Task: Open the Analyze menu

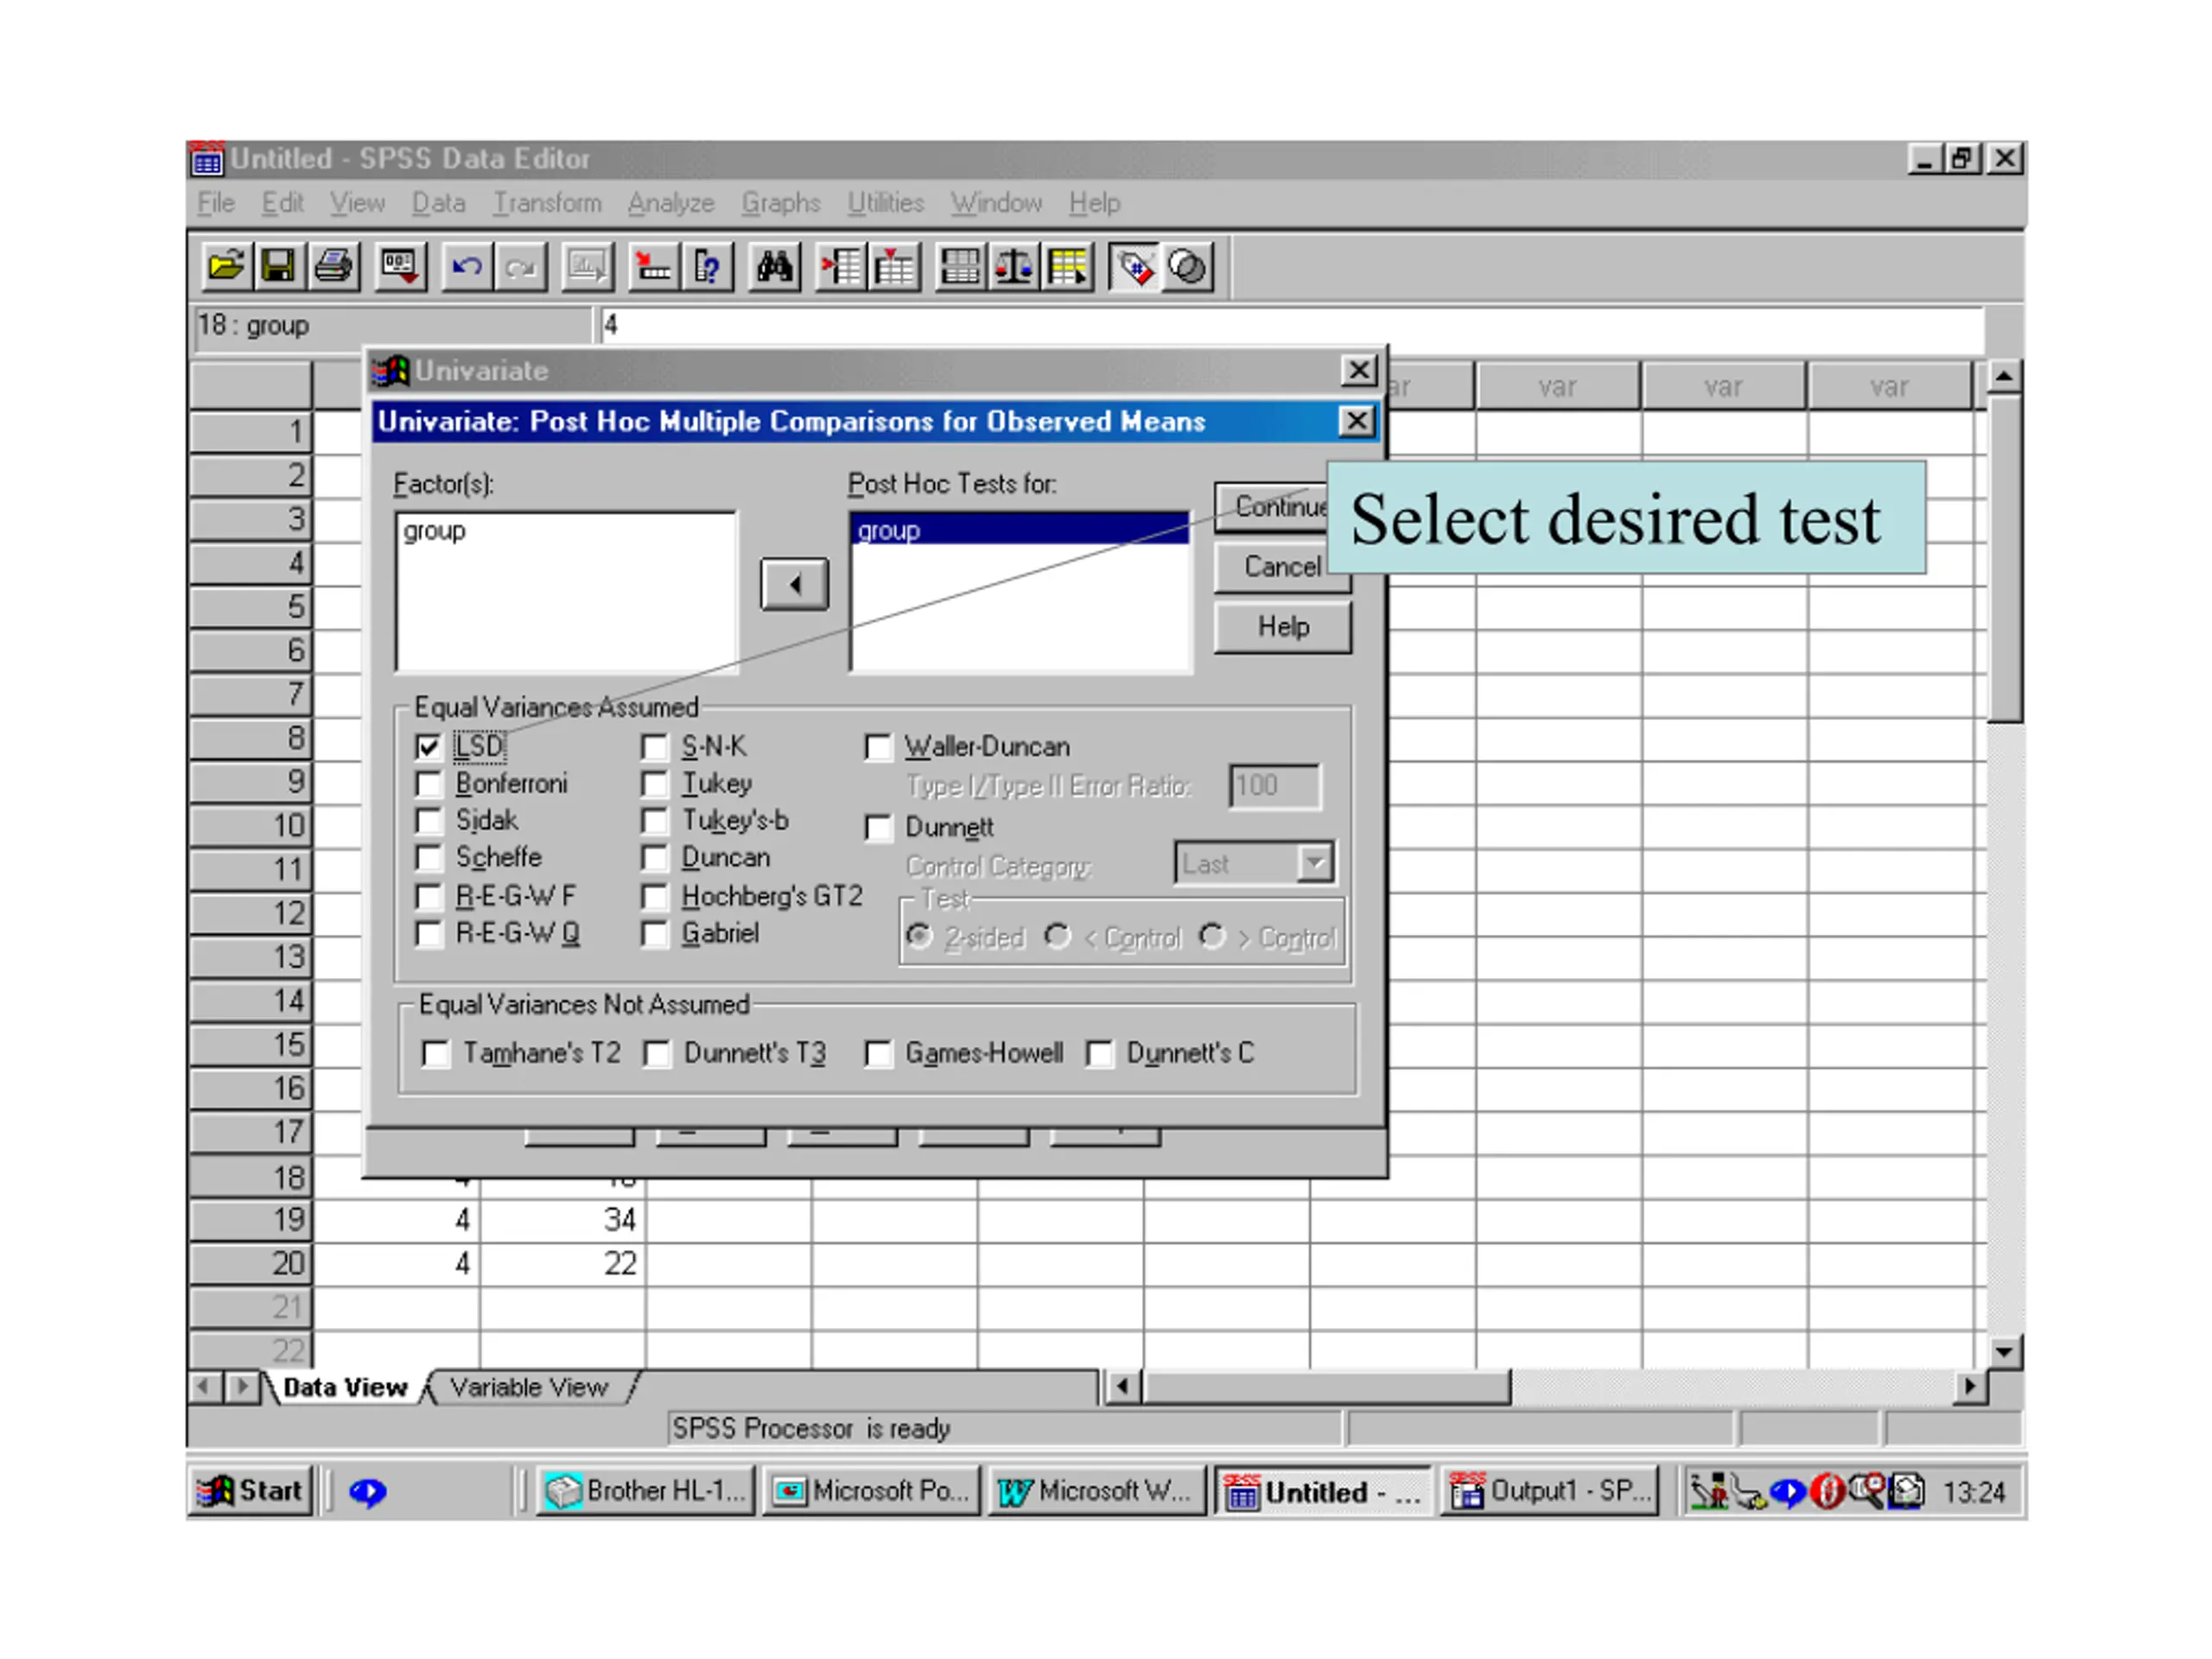Action: 671,203
